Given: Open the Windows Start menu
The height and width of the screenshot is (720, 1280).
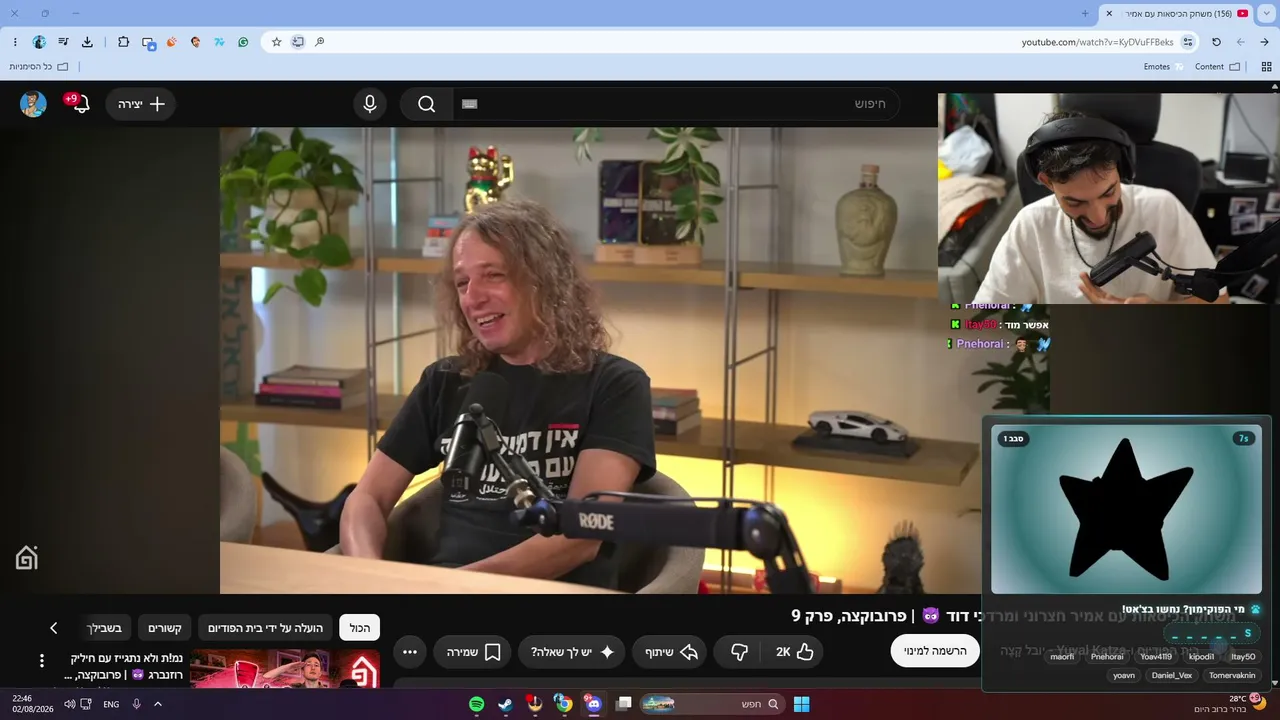Looking at the screenshot, I should click(x=801, y=704).
